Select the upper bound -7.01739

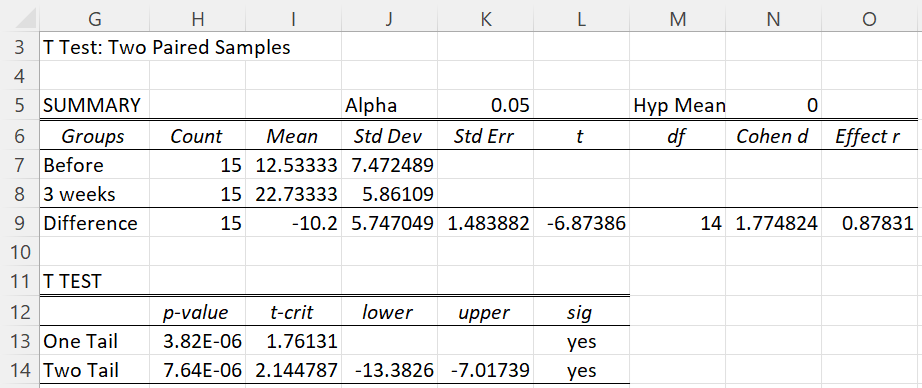(485, 370)
